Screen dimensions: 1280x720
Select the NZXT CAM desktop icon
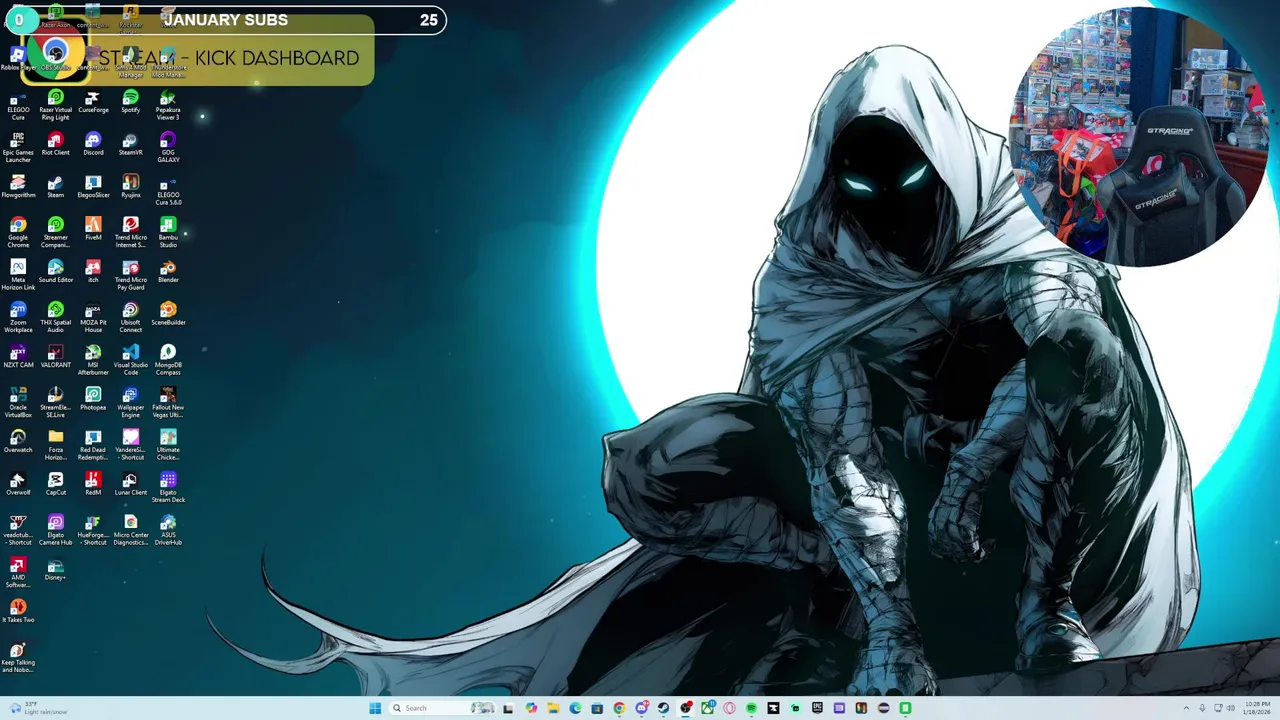tap(18, 357)
